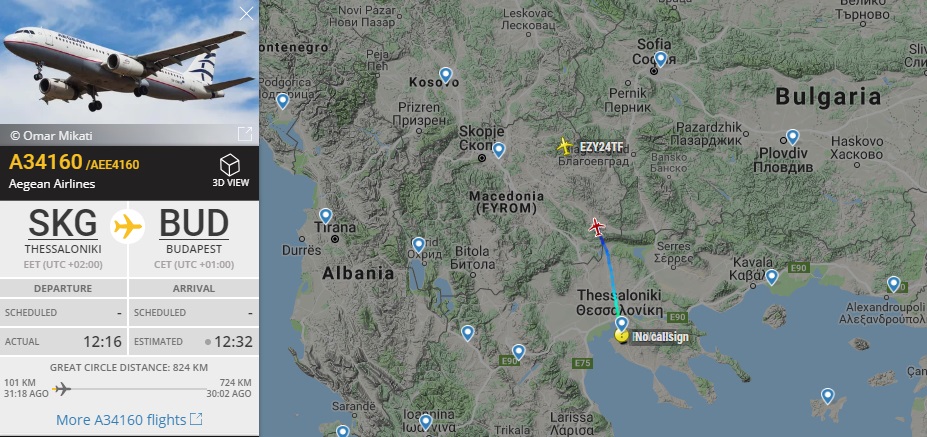Click the Kavala airport marker
Screen dimensions: 927x437
[771, 277]
